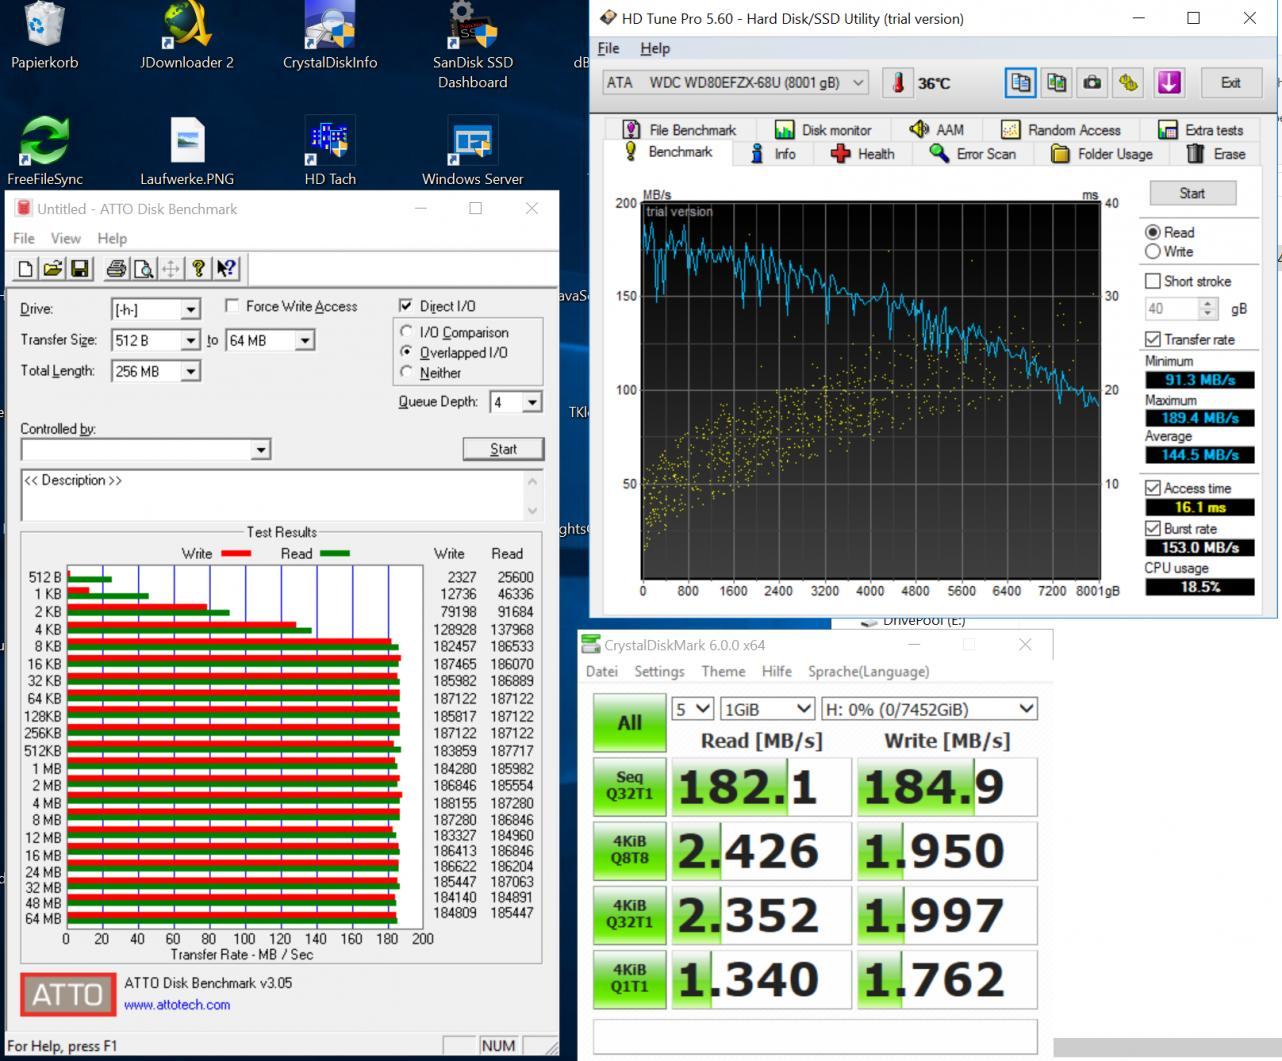Click the Save floppy disk icon in ATTO
This screenshot has height=1061, width=1282.
[x=80, y=268]
